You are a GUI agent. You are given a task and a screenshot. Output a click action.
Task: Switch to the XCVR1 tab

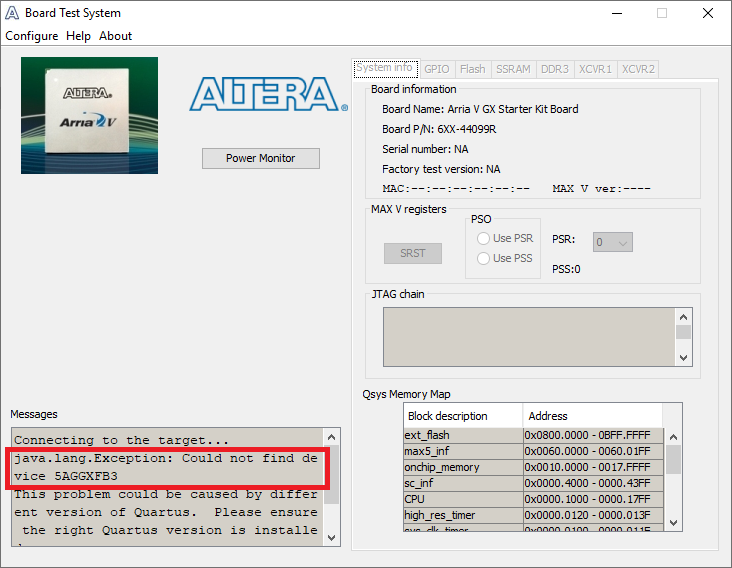coord(595,69)
